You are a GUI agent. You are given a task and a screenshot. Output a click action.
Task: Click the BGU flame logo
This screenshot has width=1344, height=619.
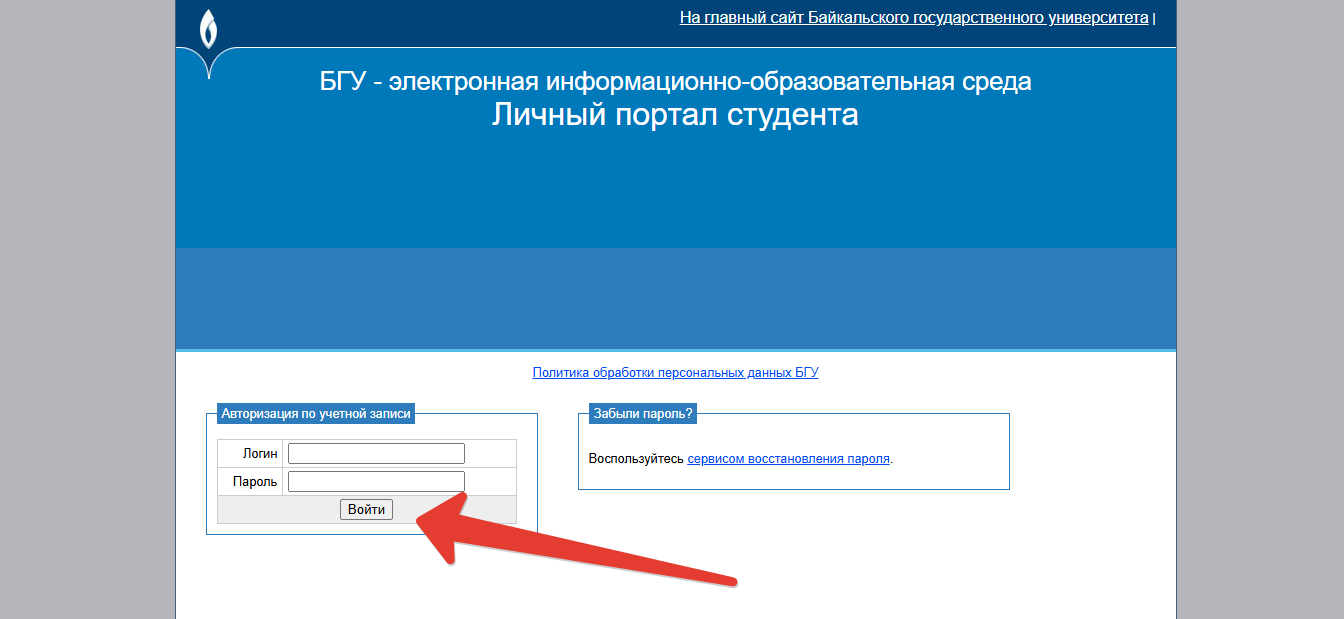click(208, 30)
